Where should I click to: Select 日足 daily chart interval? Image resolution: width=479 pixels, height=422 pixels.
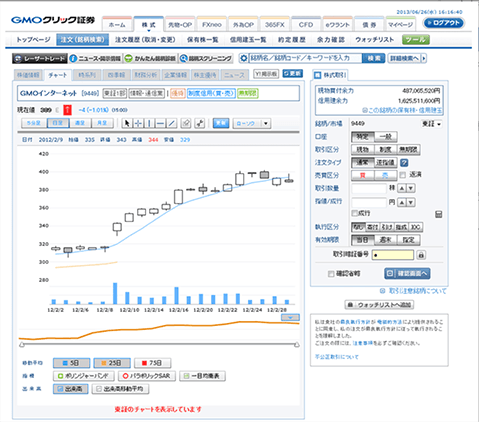[58, 123]
